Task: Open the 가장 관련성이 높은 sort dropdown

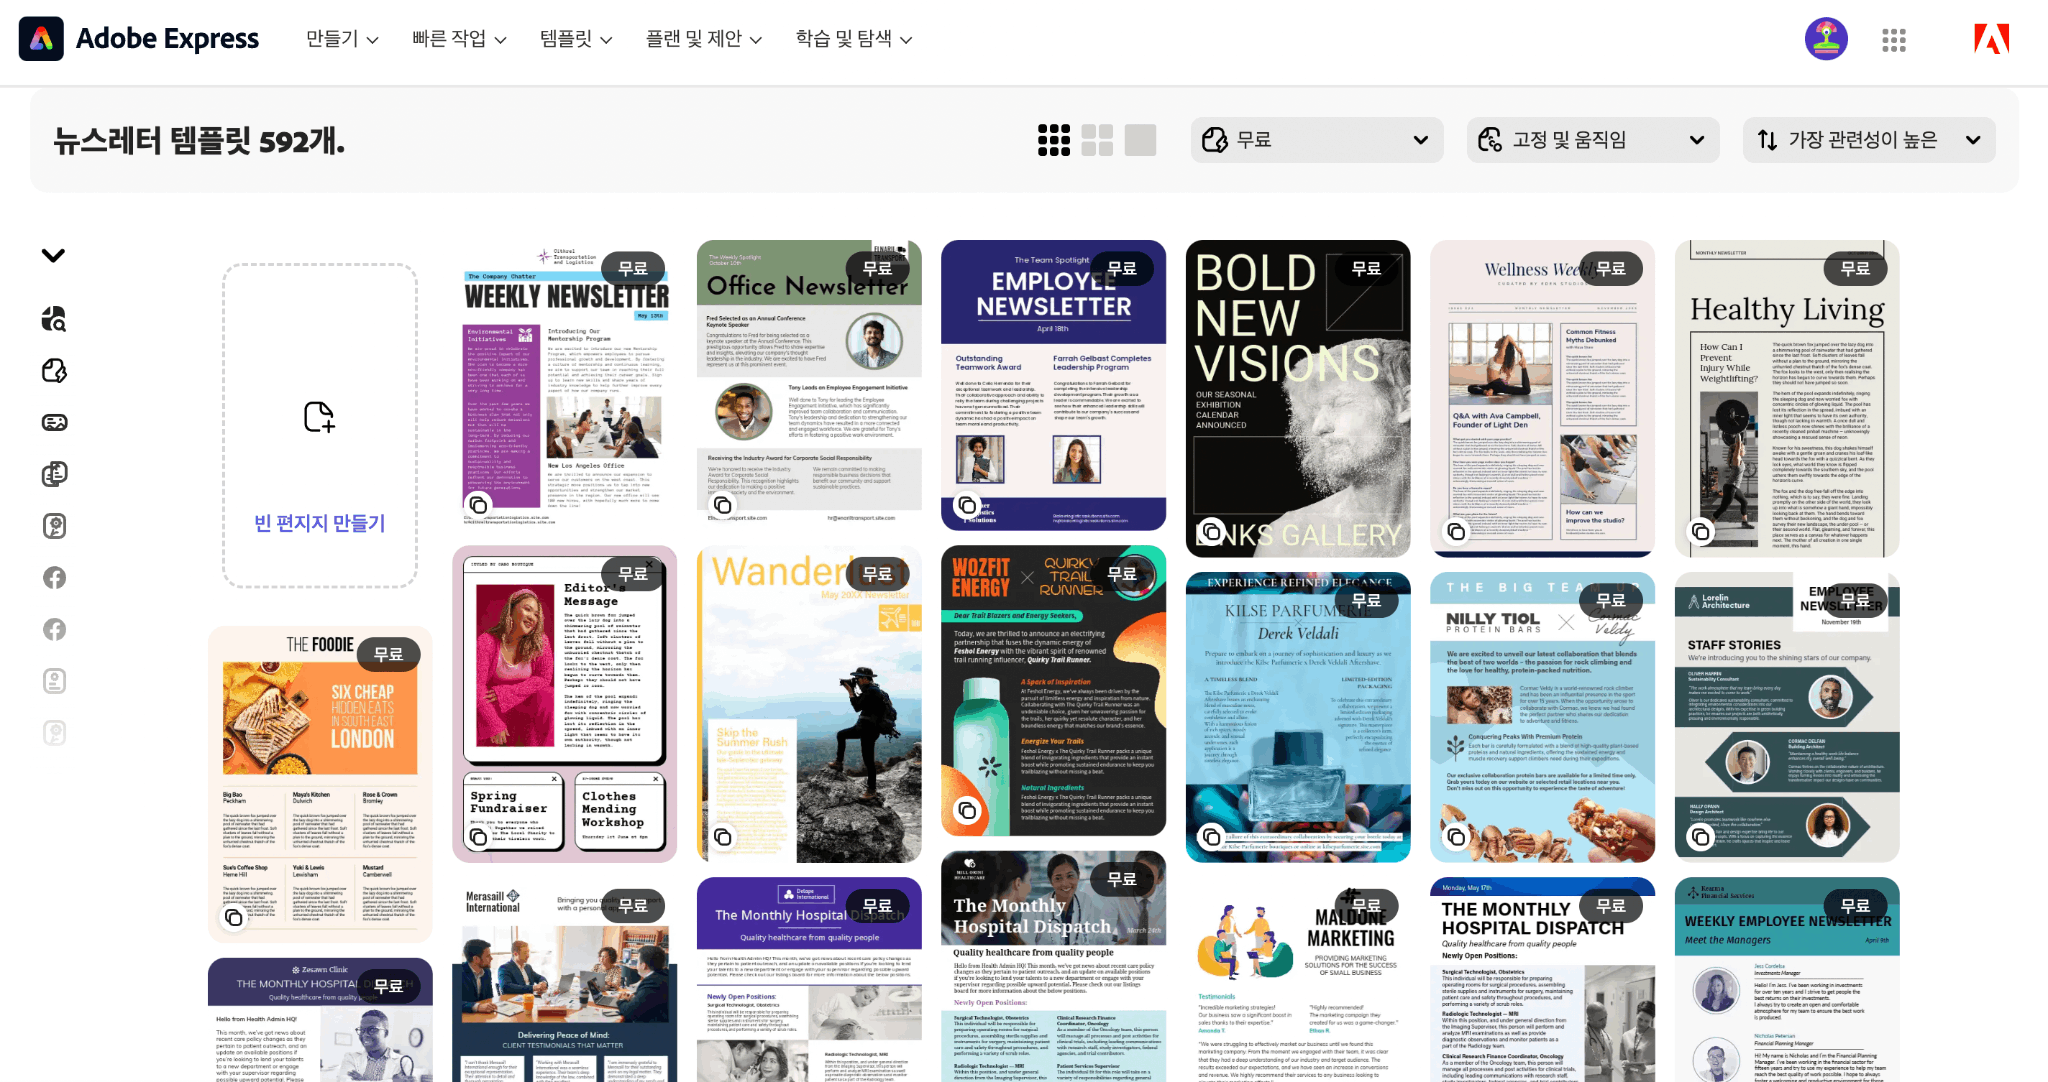Action: (x=1868, y=140)
